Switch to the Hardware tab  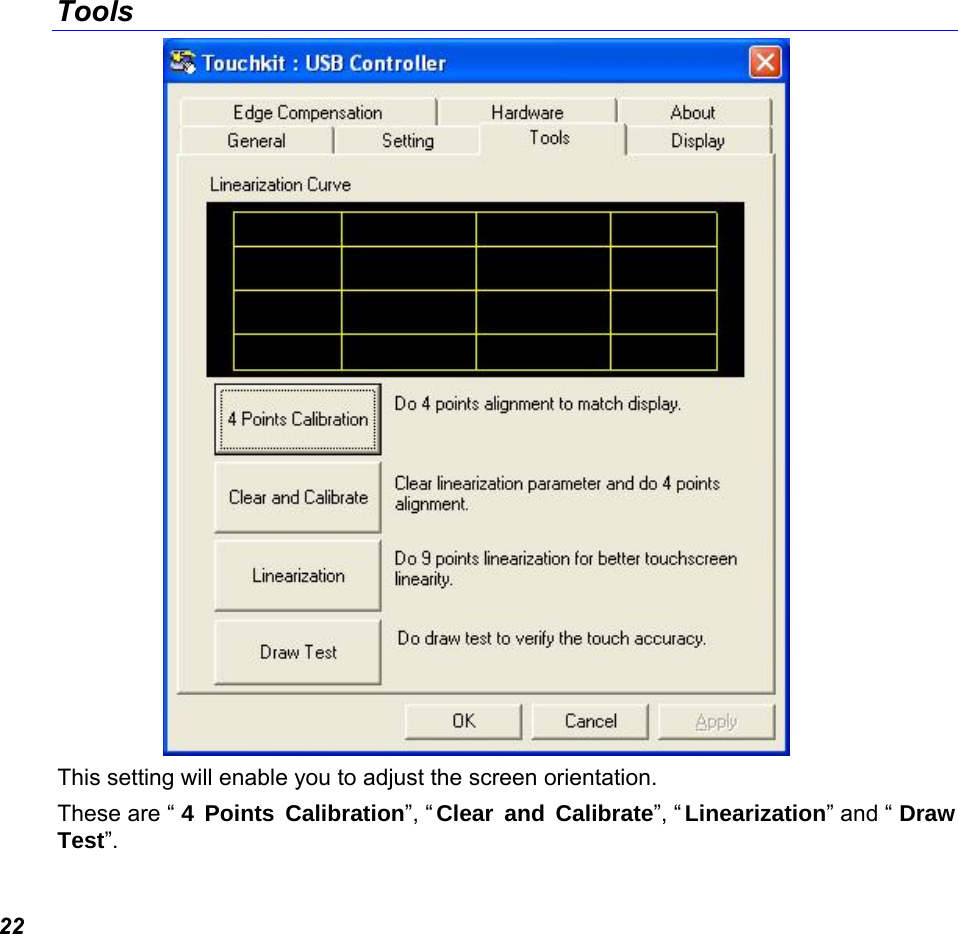(x=527, y=111)
